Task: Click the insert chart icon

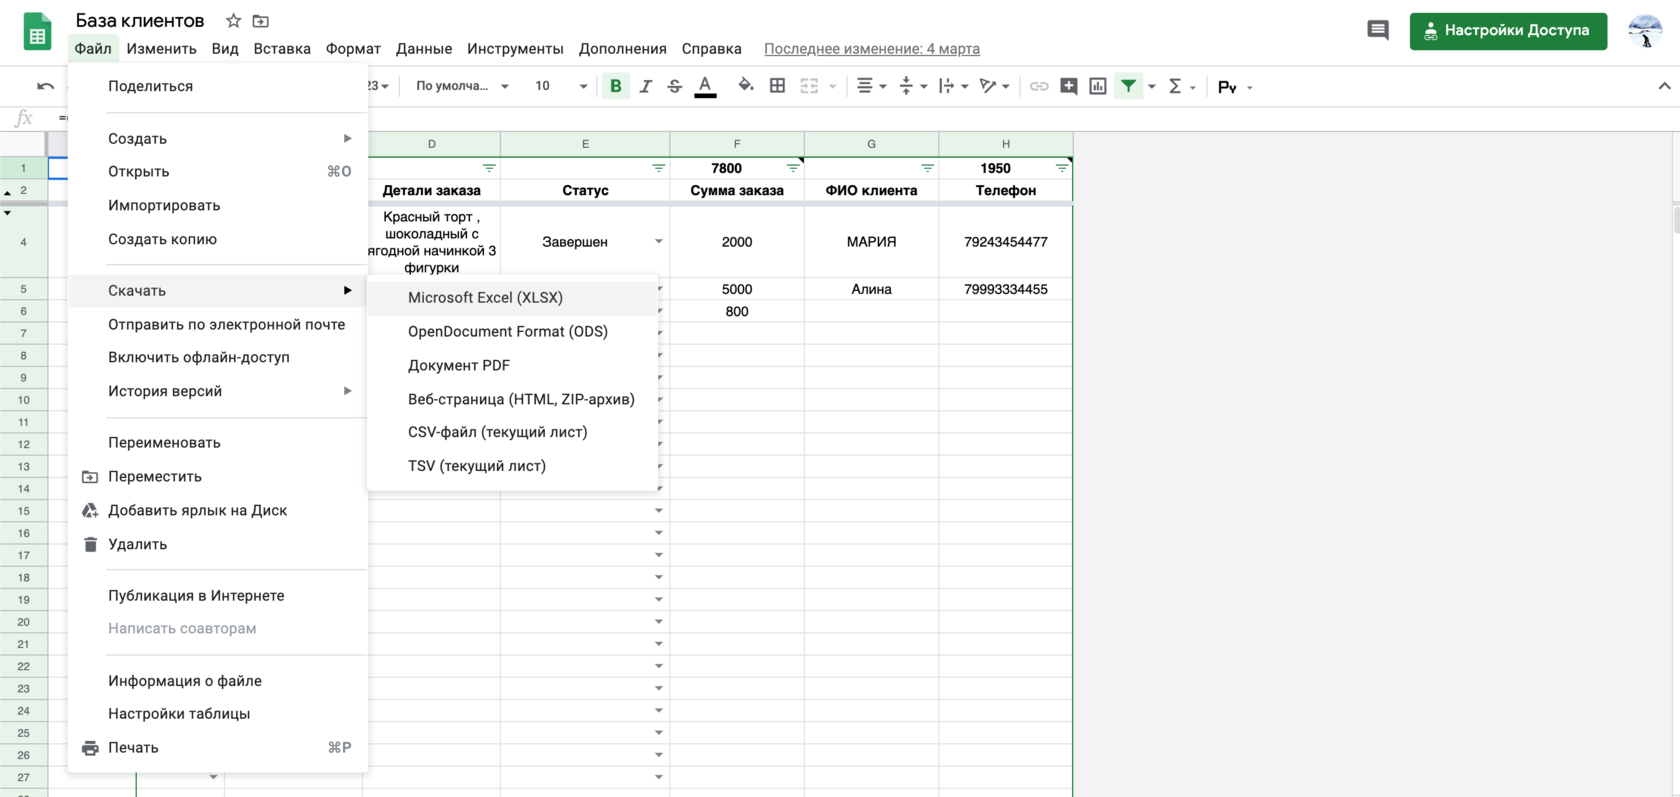Action: coord(1098,86)
